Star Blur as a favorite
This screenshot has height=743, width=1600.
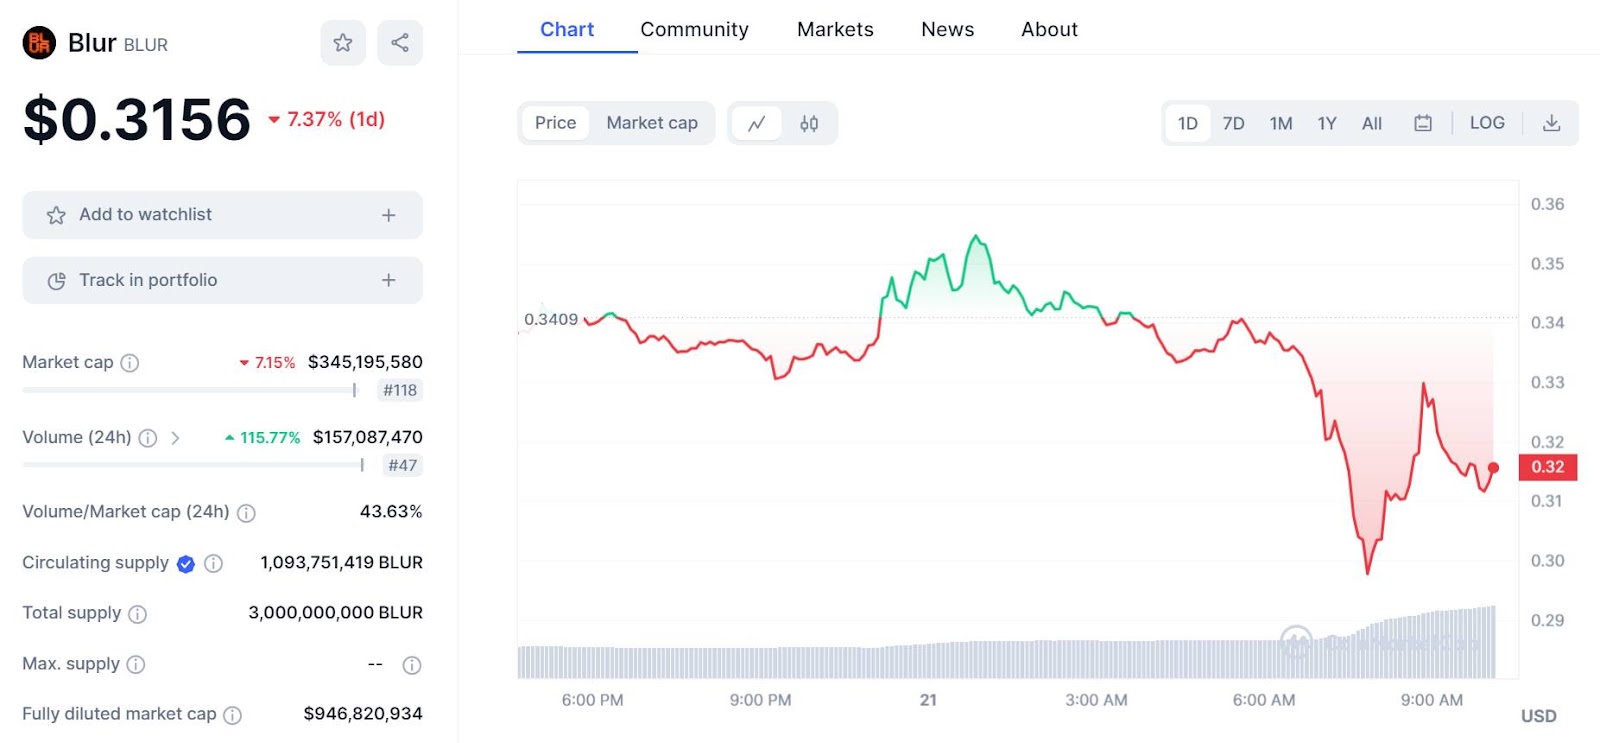pyautogui.click(x=343, y=43)
